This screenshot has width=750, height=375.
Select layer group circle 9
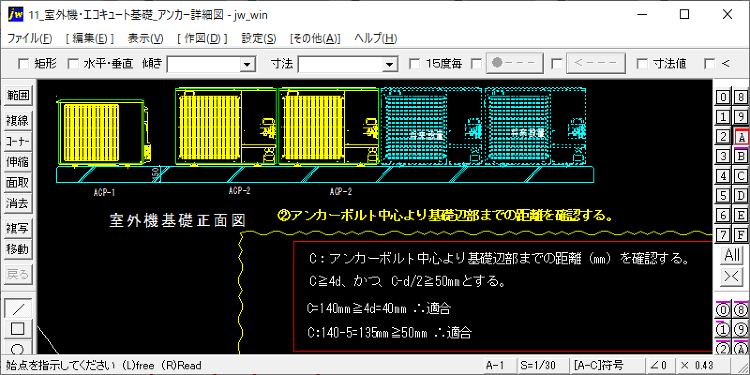741,330
